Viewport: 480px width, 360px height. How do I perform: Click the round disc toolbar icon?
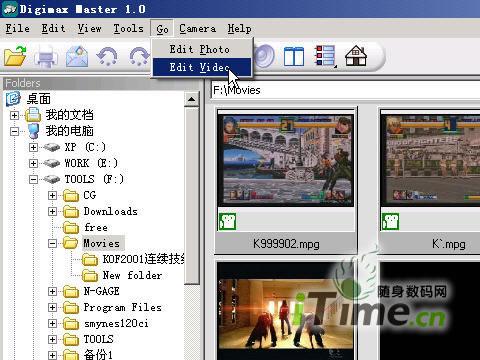(x=265, y=56)
